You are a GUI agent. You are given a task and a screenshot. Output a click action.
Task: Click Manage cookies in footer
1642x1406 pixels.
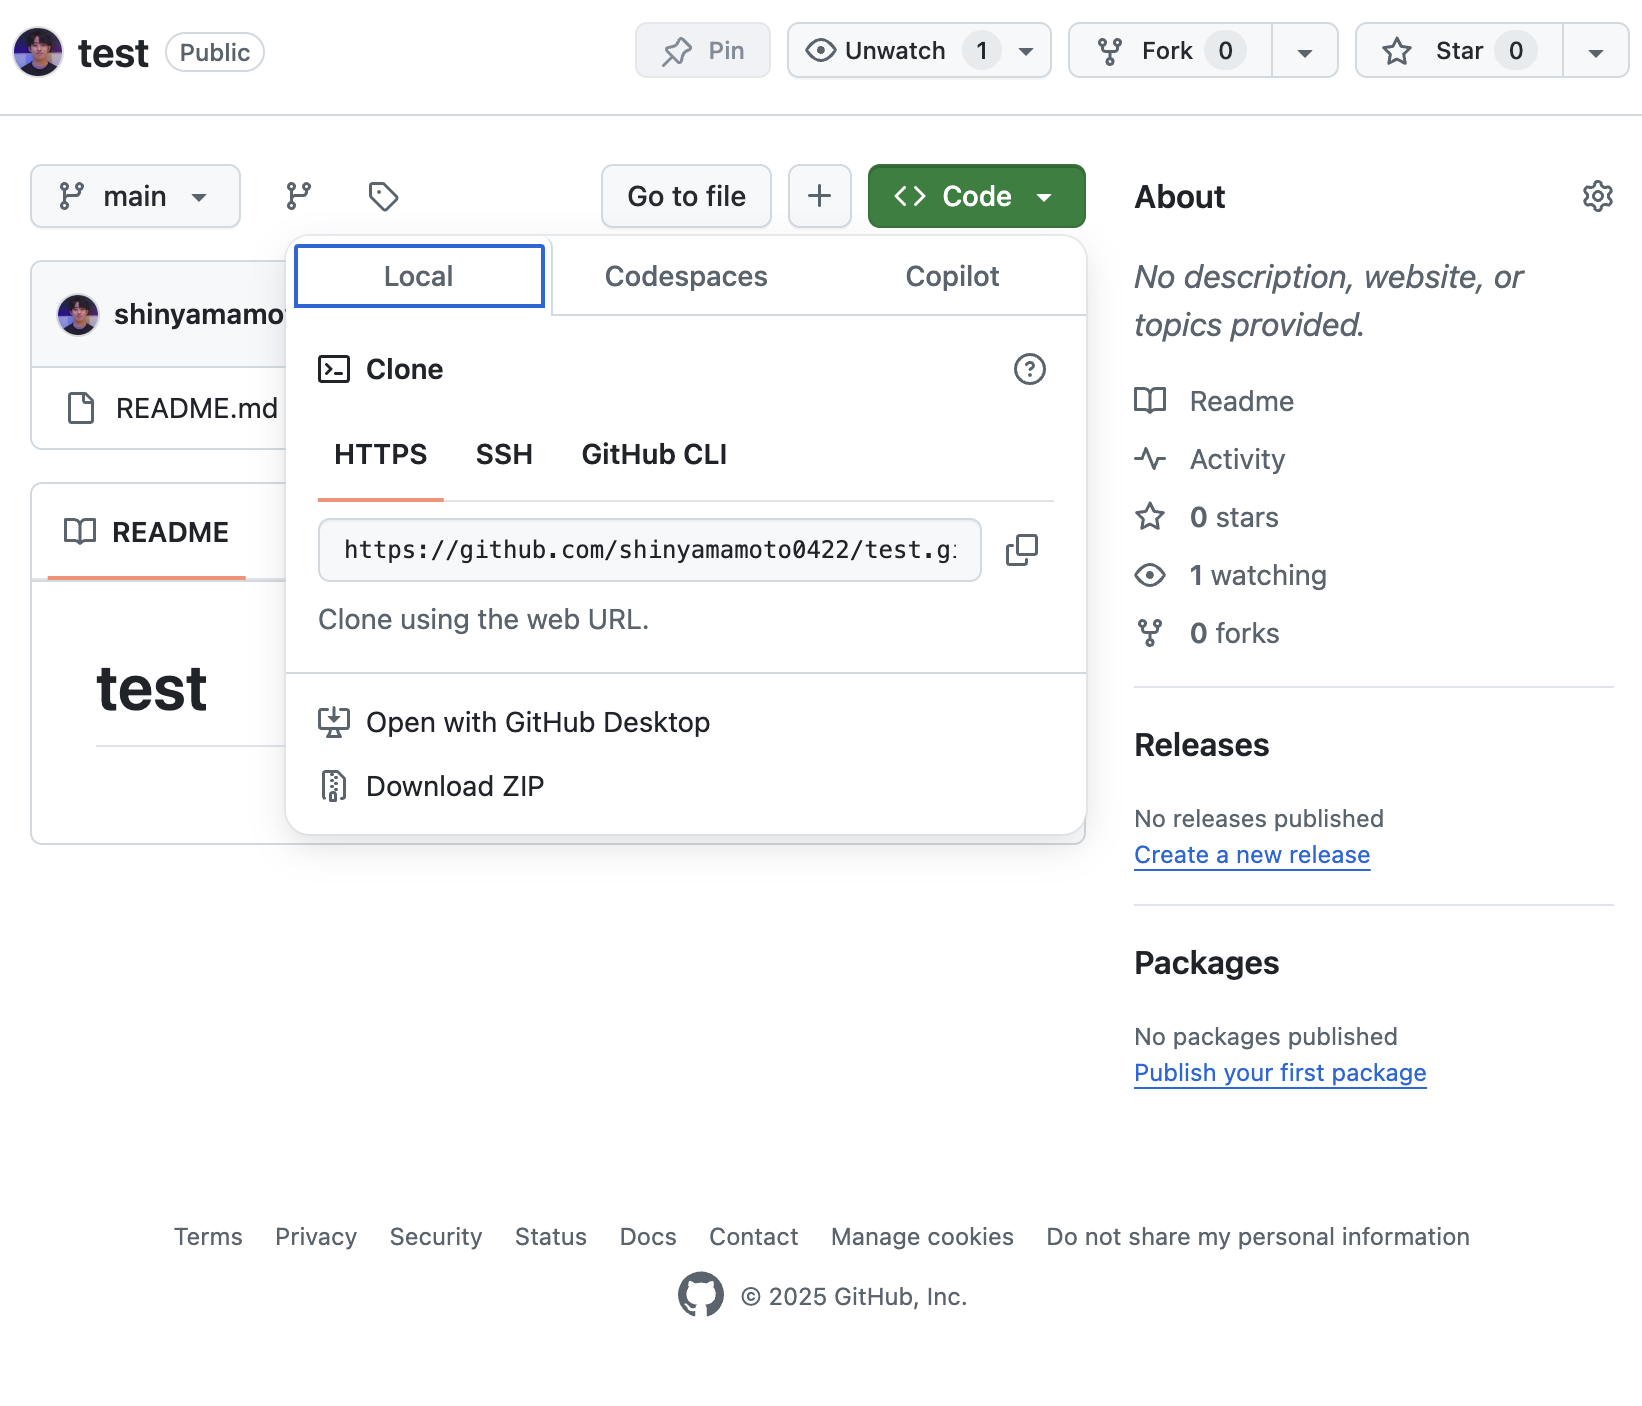(922, 1237)
